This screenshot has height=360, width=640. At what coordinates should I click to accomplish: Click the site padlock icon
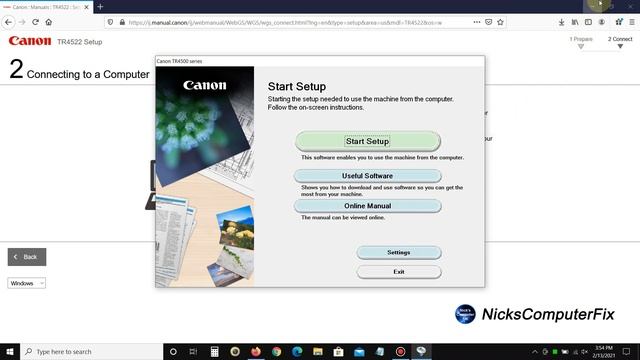[122, 22]
